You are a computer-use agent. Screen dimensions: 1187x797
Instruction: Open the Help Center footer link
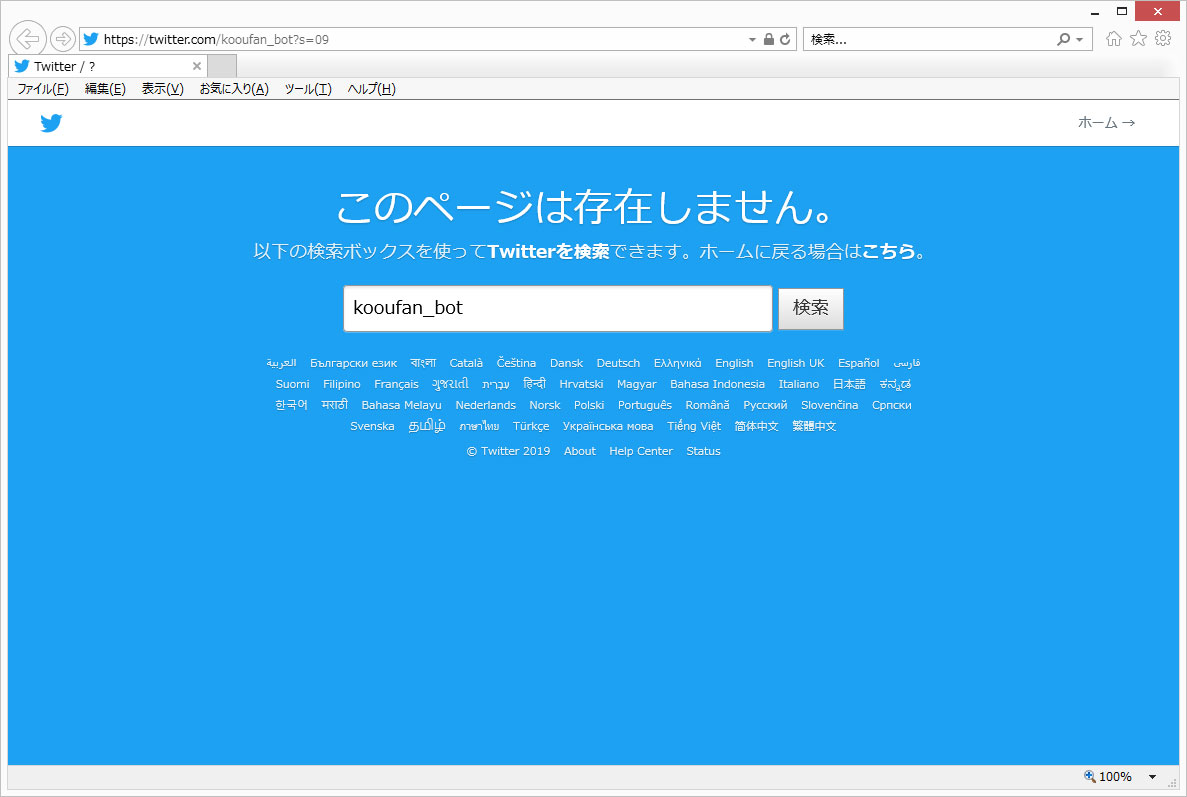pyautogui.click(x=641, y=451)
